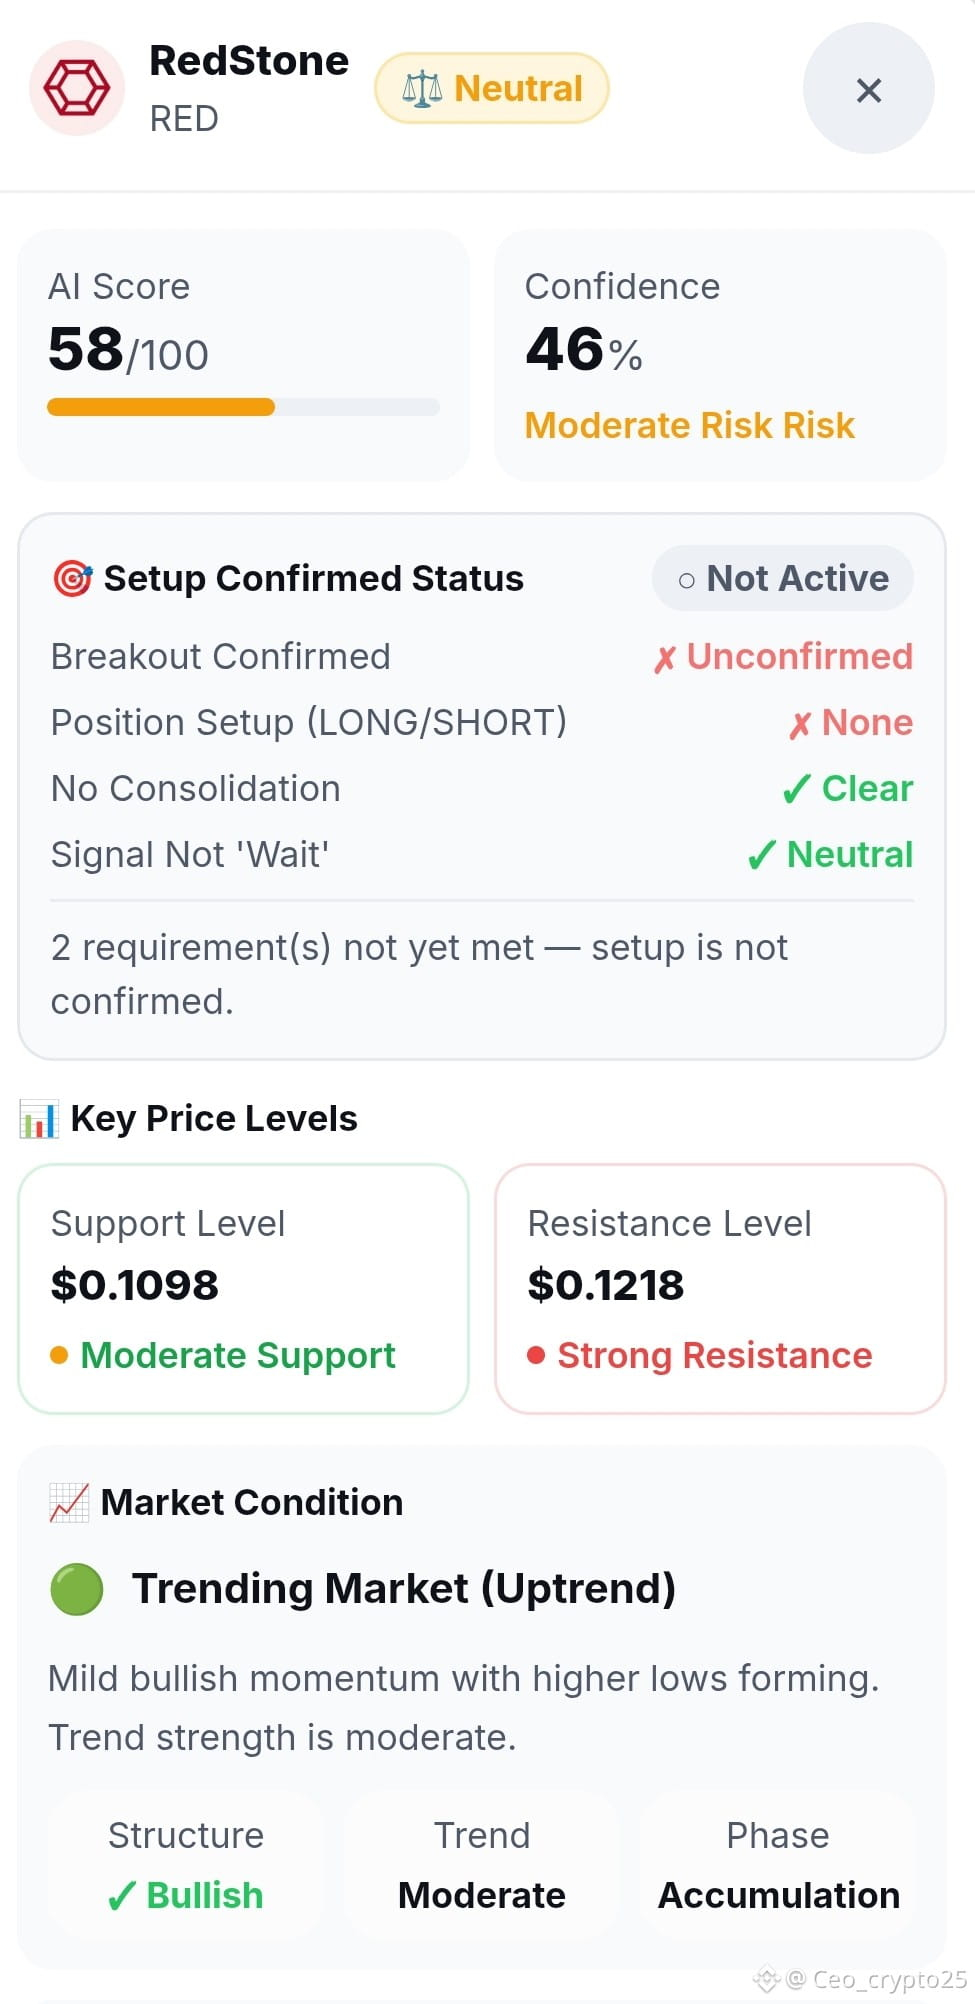Click the Not Active status pill
The image size is (975, 2004).
point(782,578)
